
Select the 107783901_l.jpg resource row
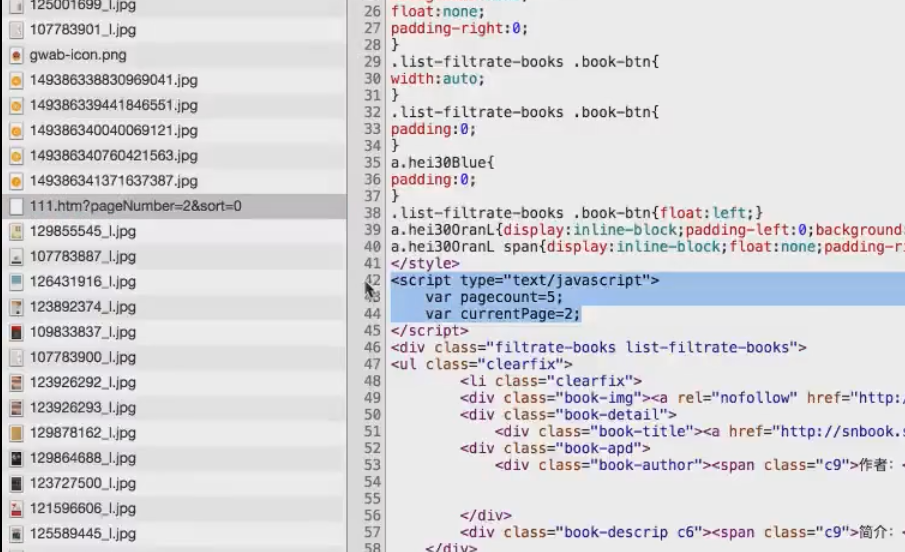(174, 30)
